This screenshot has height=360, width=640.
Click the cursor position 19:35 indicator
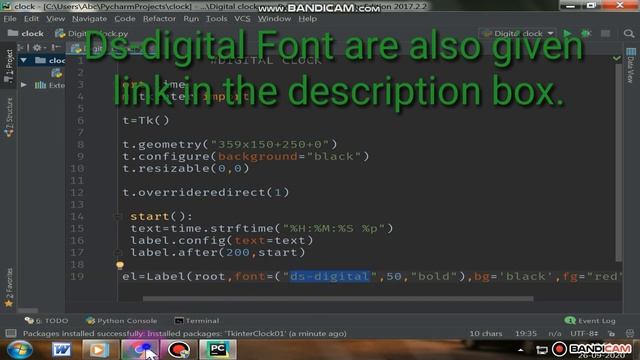click(x=526, y=333)
